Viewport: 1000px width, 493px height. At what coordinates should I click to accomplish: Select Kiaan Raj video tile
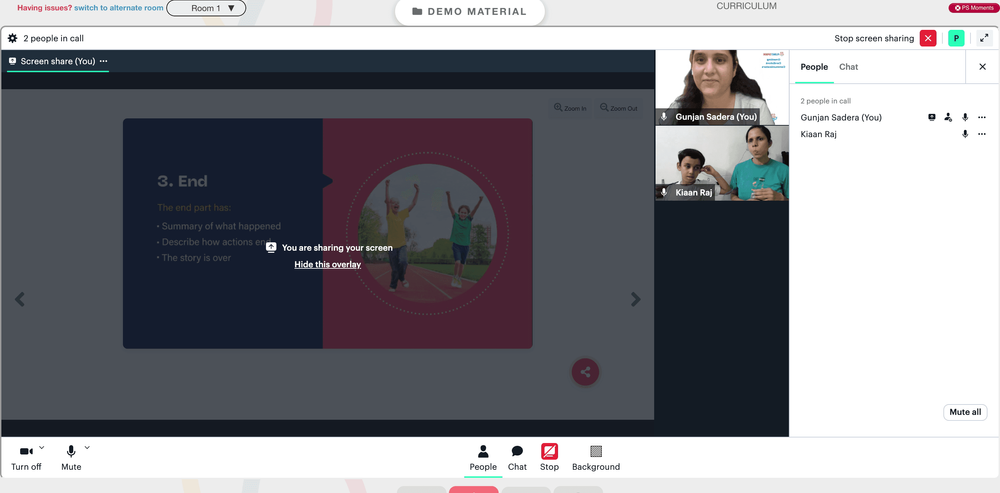pos(722,163)
